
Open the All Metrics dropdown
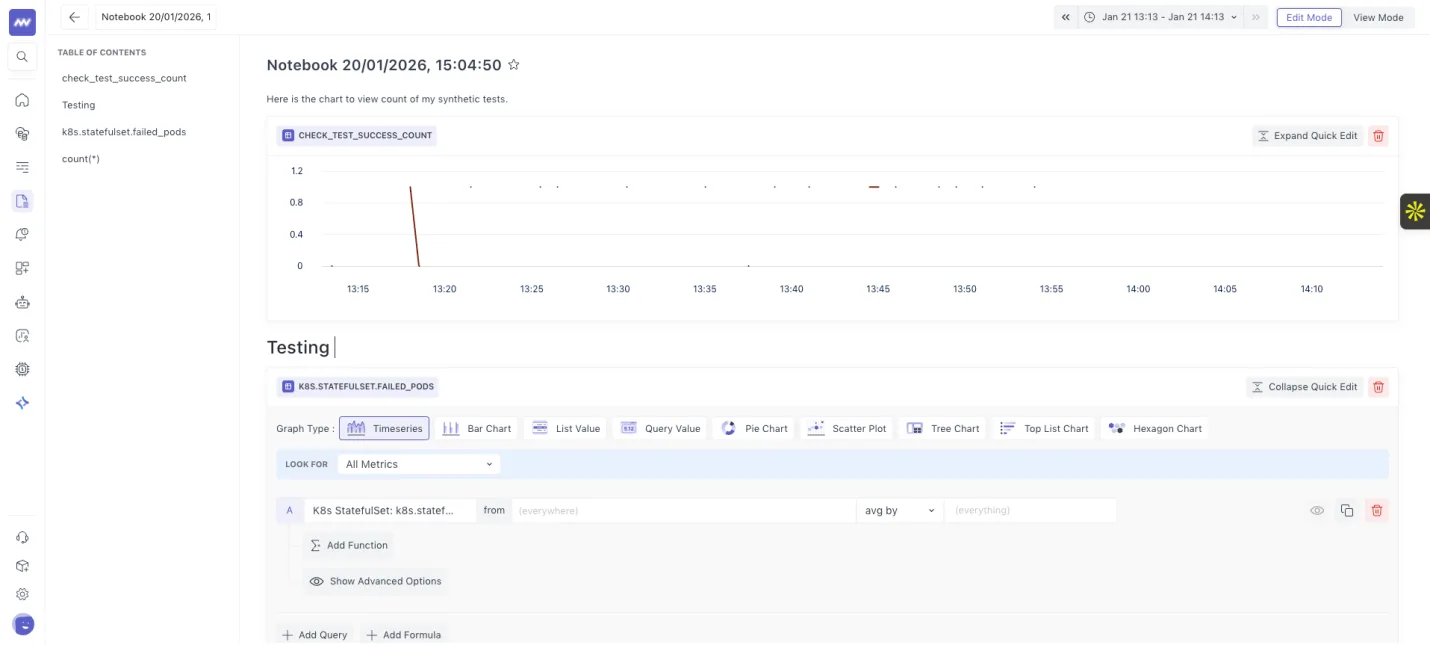point(418,464)
